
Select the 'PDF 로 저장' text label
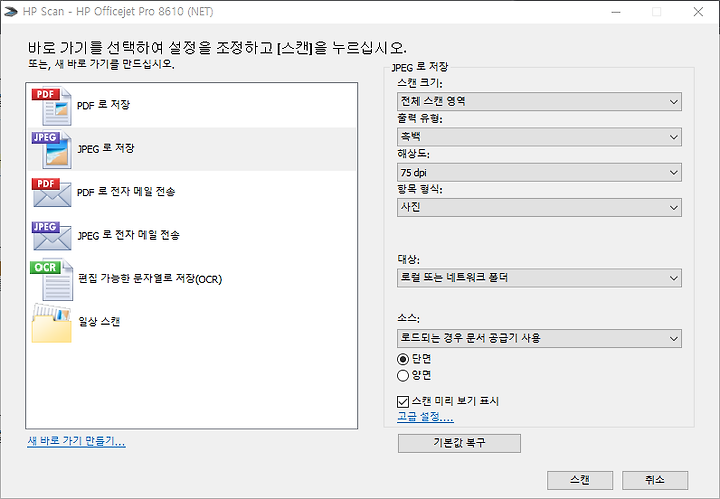(103, 105)
